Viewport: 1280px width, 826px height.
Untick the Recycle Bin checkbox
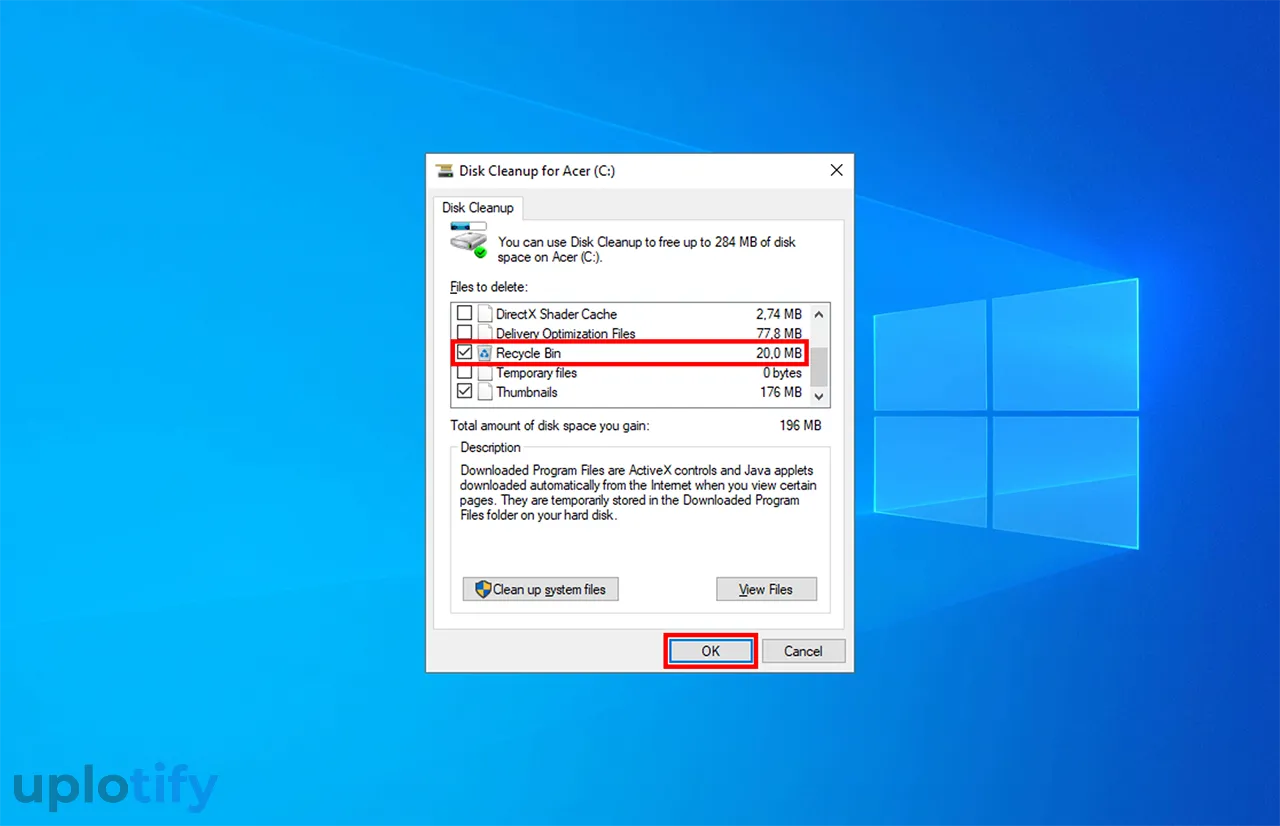[464, 353]
